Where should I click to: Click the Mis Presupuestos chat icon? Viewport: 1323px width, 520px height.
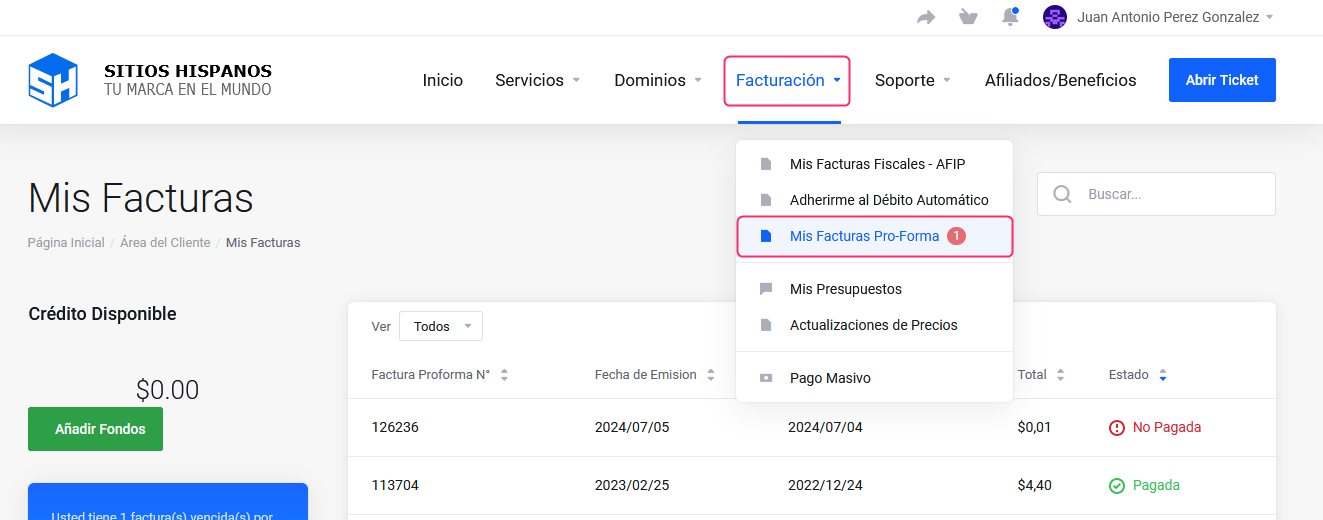pos(766,289)
